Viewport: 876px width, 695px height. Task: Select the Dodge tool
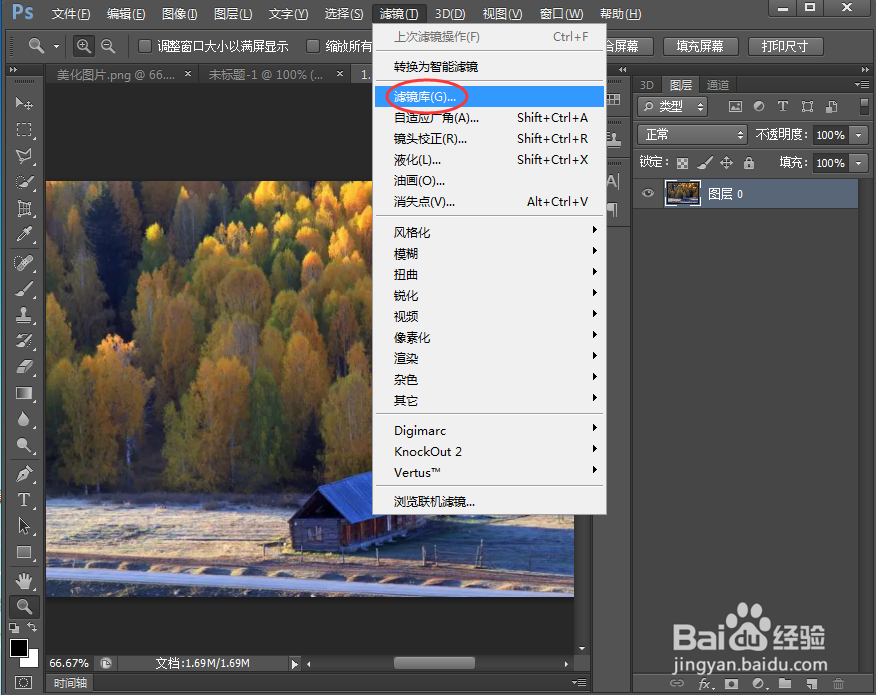[x=24, y=445]
